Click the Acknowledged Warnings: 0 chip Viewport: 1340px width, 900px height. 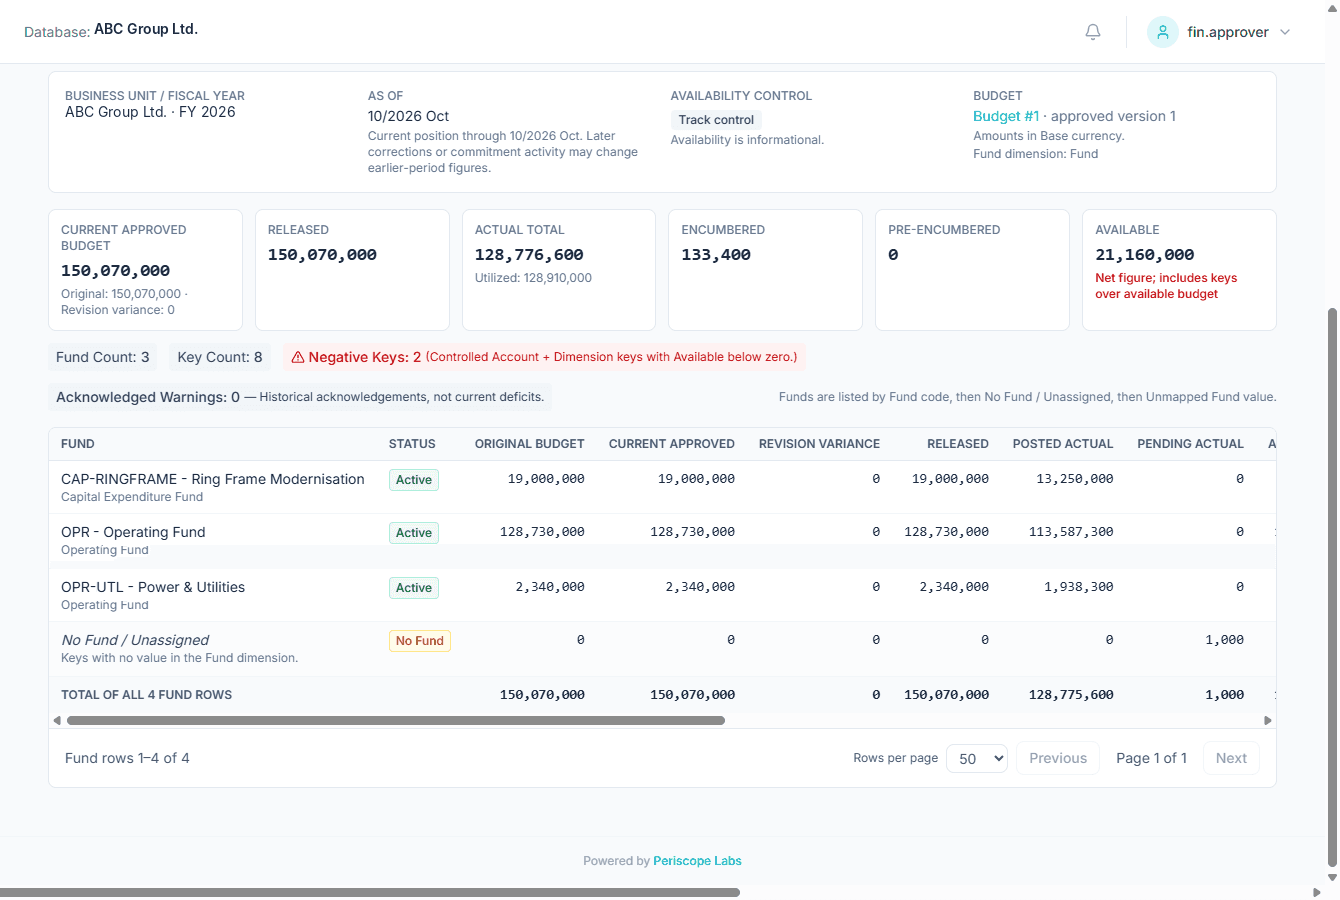(300, 397)
